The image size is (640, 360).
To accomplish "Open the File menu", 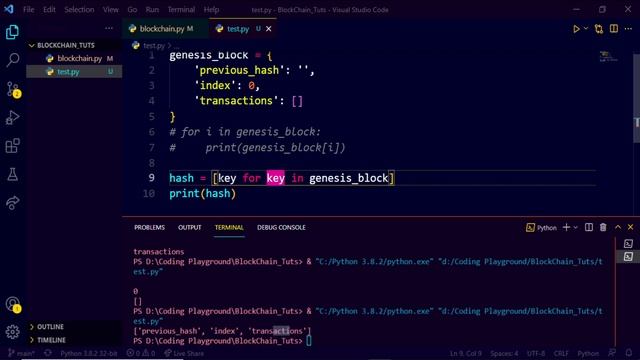I will pos(29,9).
